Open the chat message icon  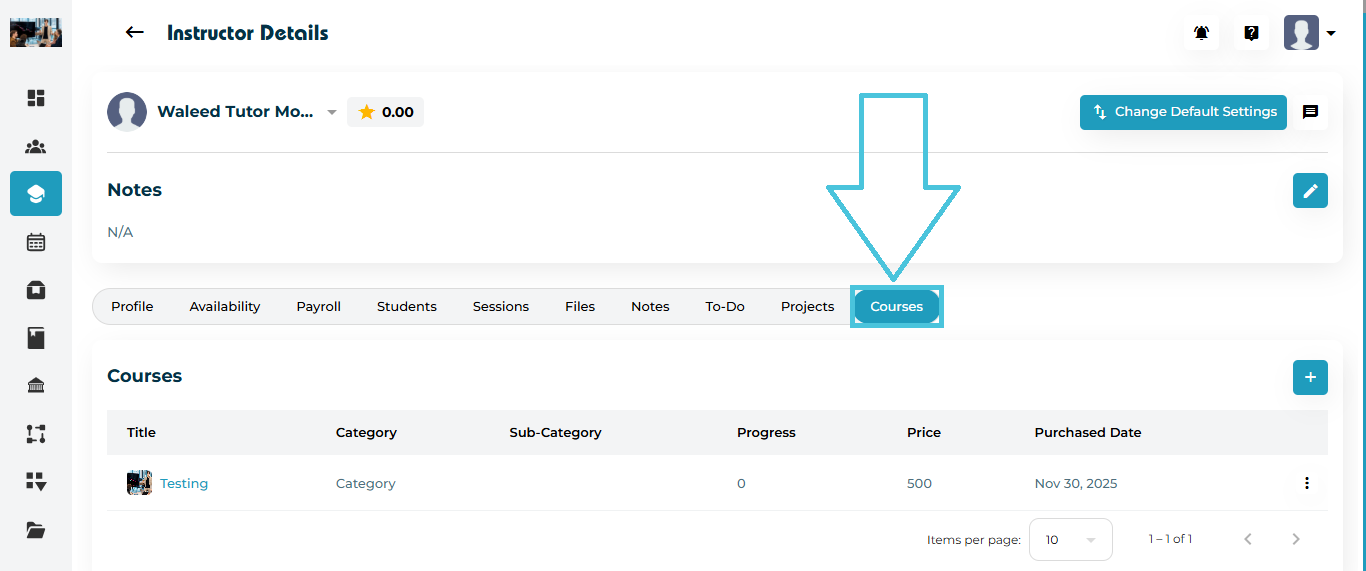[x=1310, y=112]
